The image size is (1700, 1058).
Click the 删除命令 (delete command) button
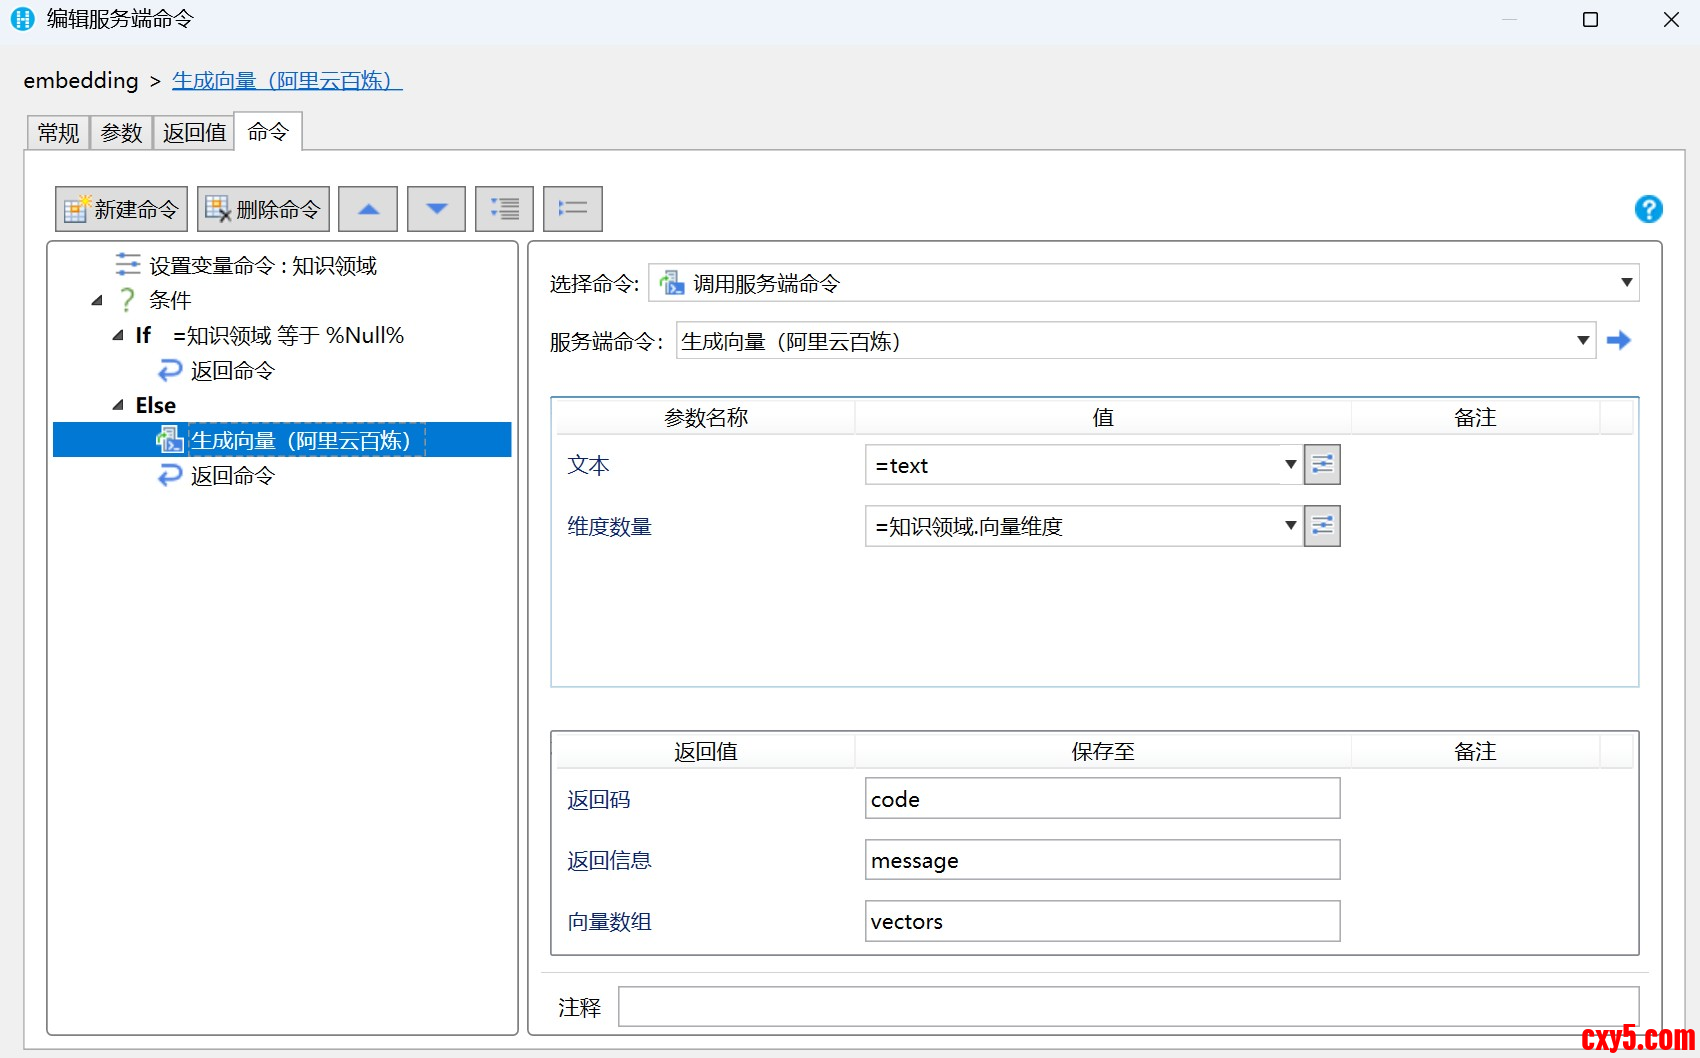coord(263,209)
